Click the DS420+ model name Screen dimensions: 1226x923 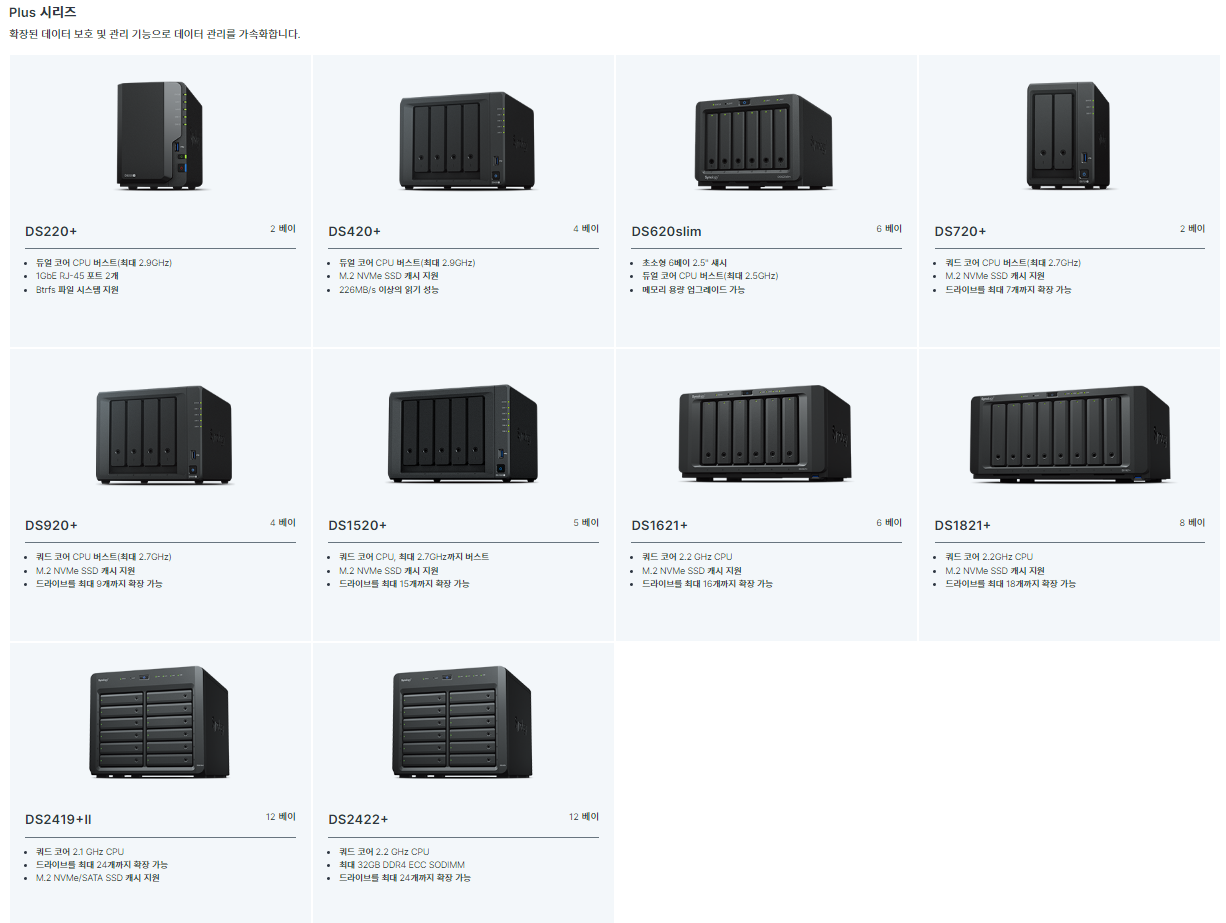355,231
